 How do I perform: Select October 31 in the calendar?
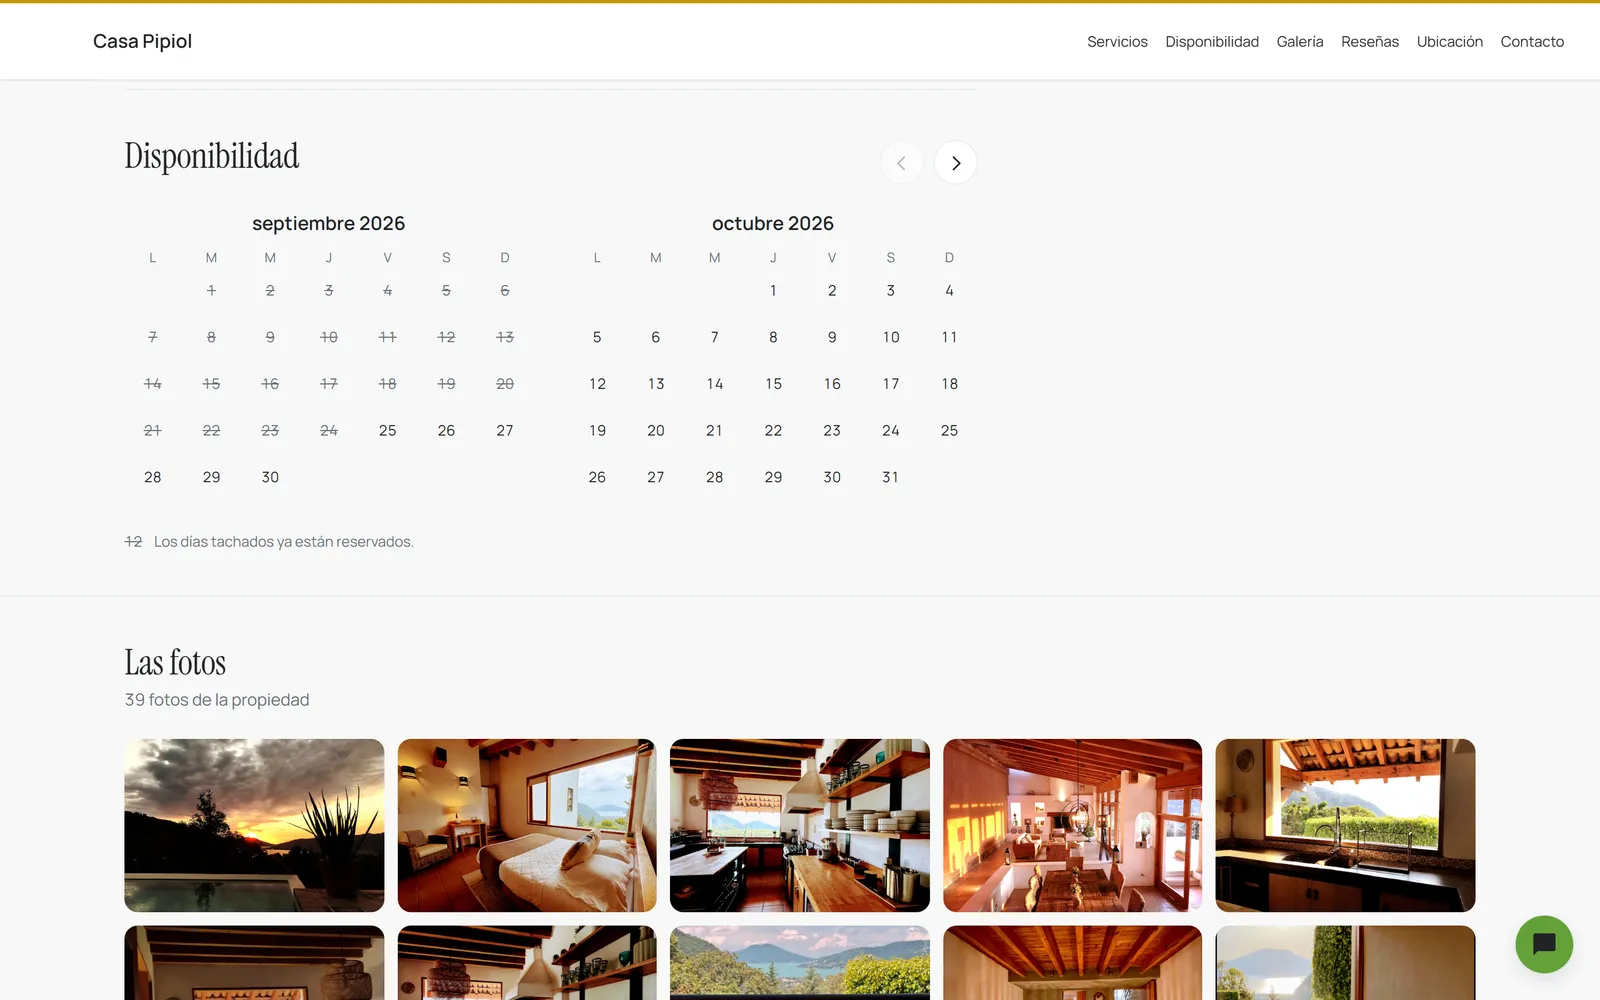click(x=890, y=477)
